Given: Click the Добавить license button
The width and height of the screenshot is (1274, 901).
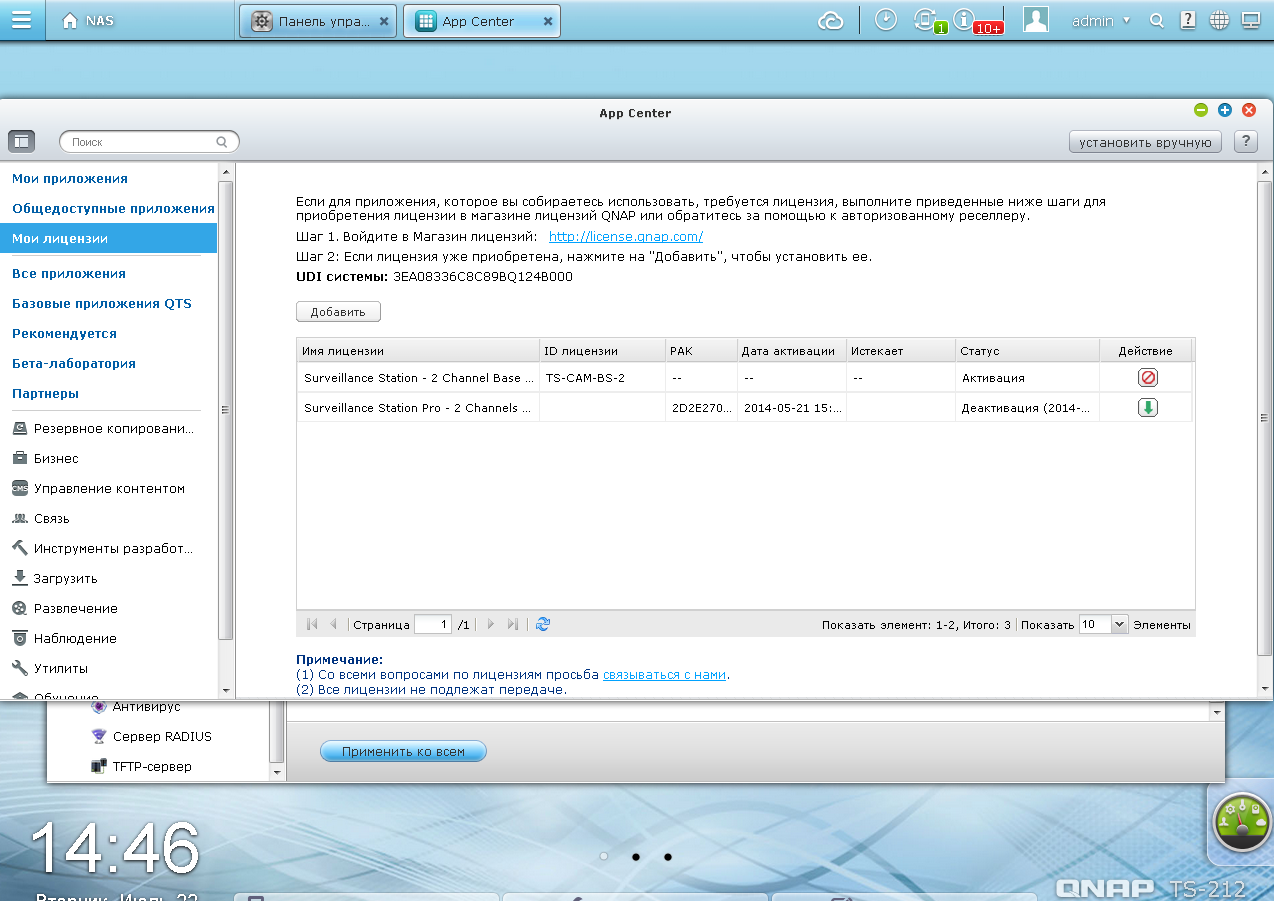Looking at the screenshot, I should [338, 312].
